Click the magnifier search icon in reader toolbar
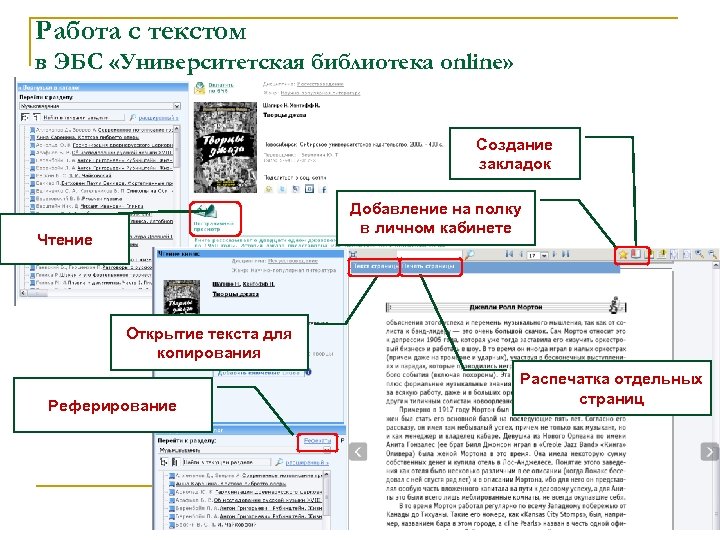Image resolution: width=720 pixels, height=540 pixels. [469, 254]
